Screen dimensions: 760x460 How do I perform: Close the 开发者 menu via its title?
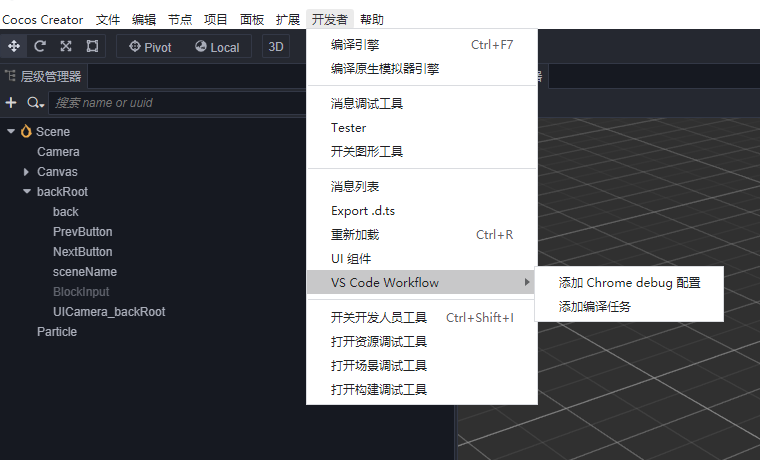(330, 19)
